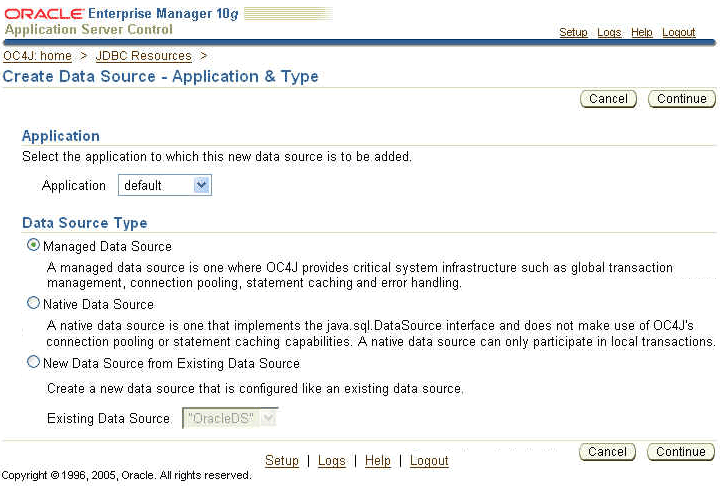Select the Native Data Source radio button
Screen dimensions: 720x490
click(x=33, y=303)
